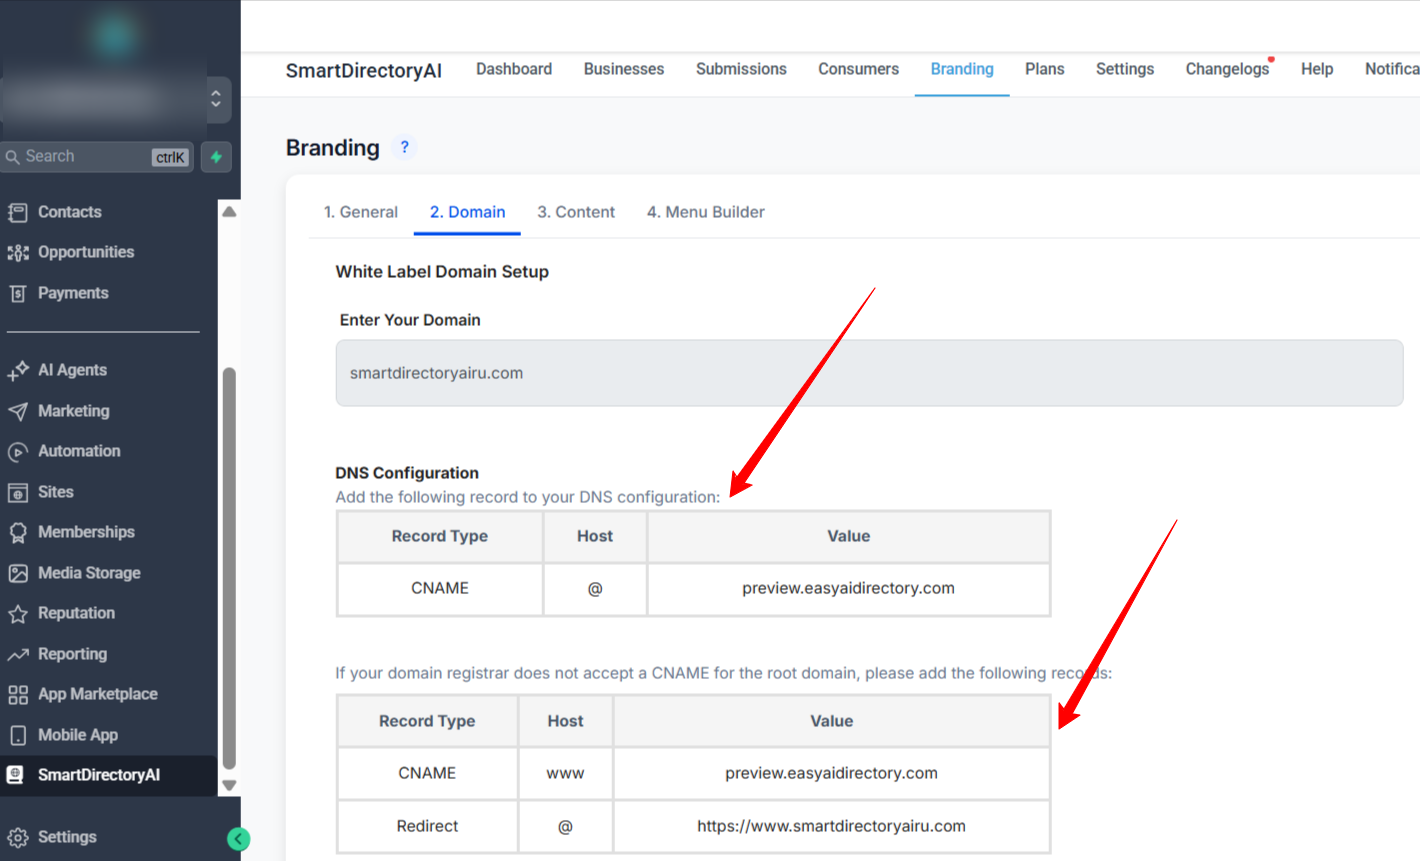The image size is (1420, 861).
Task: Open the Plans tab
Action: [x=1045, y=69]
